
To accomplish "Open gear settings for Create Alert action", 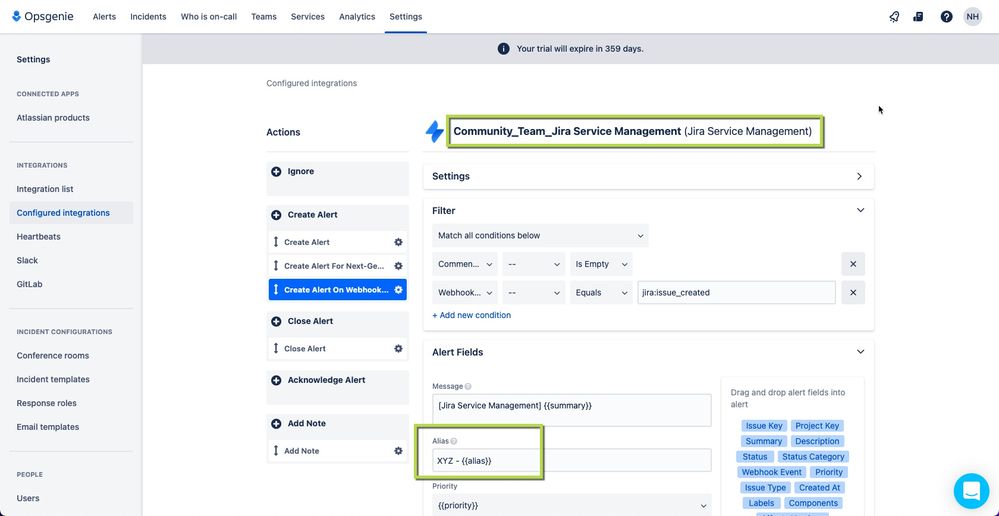I will coord(398,242).
